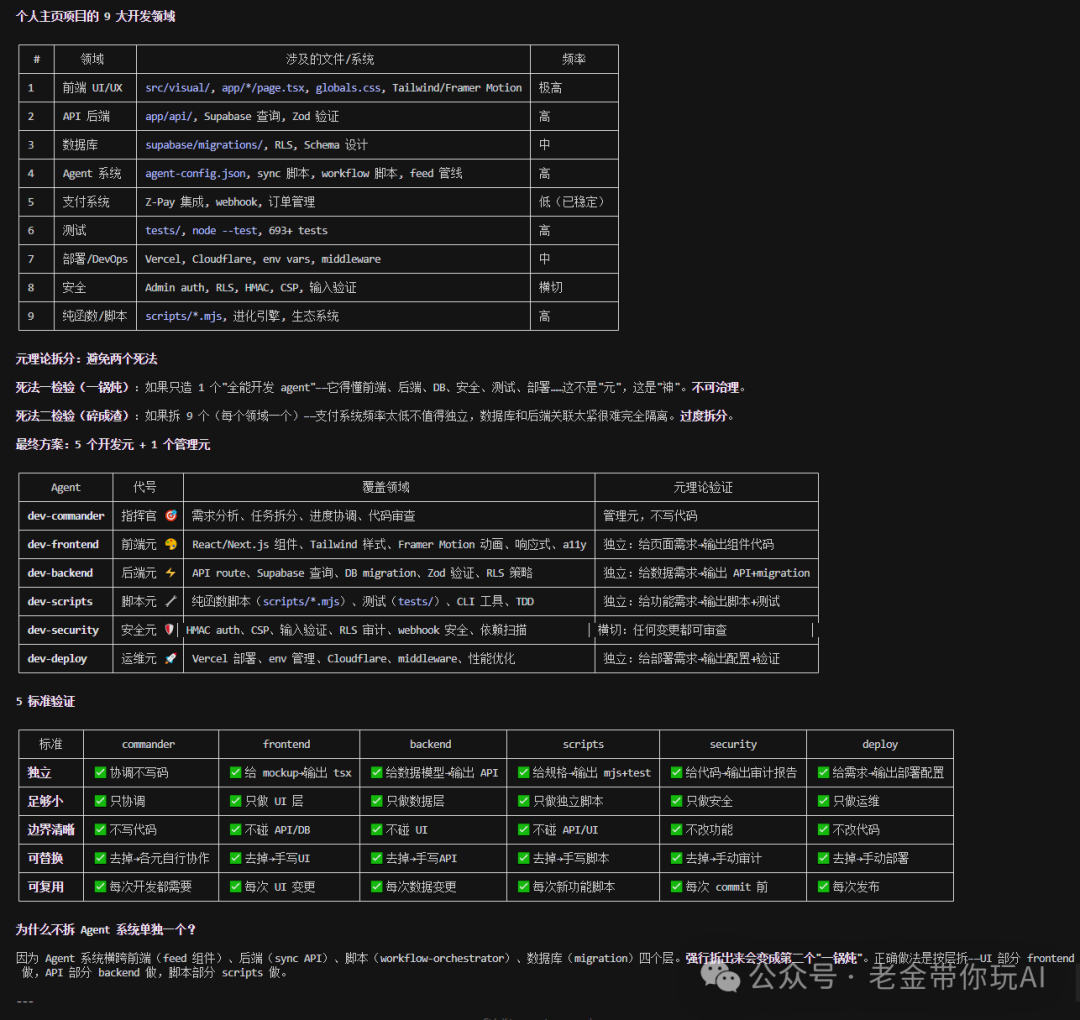Screen dimensions: 1080x1020
Task: Click tests/ in the dev-scripts row
Action: [x=415, y=601]
